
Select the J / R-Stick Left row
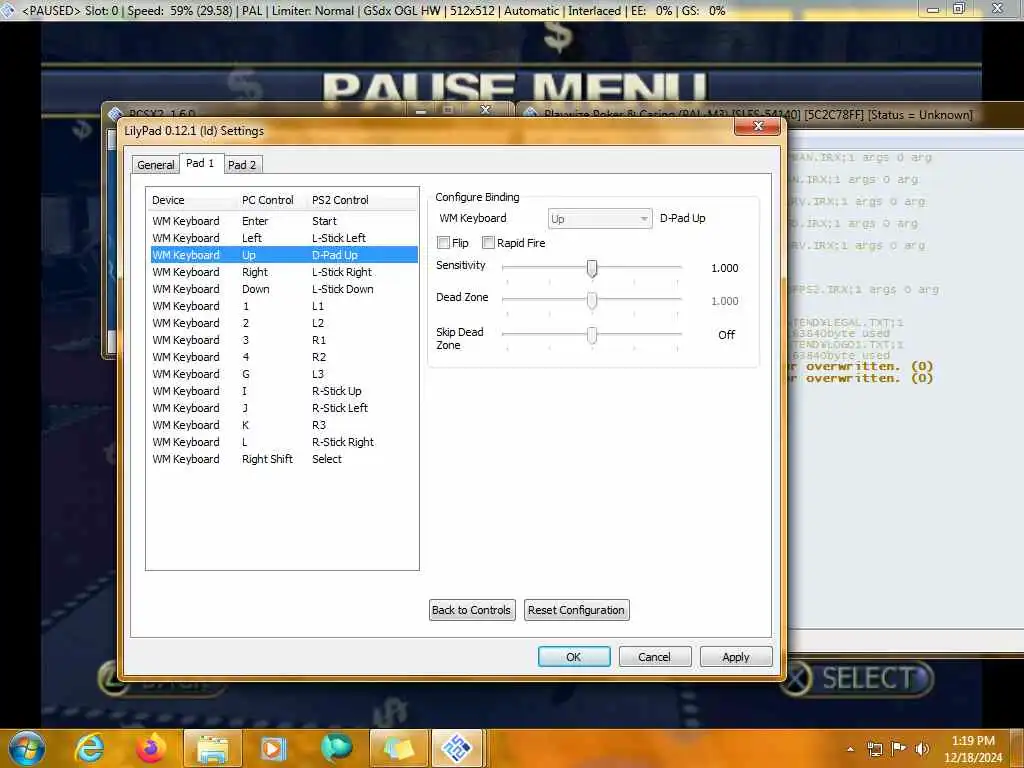click(283, 408)
